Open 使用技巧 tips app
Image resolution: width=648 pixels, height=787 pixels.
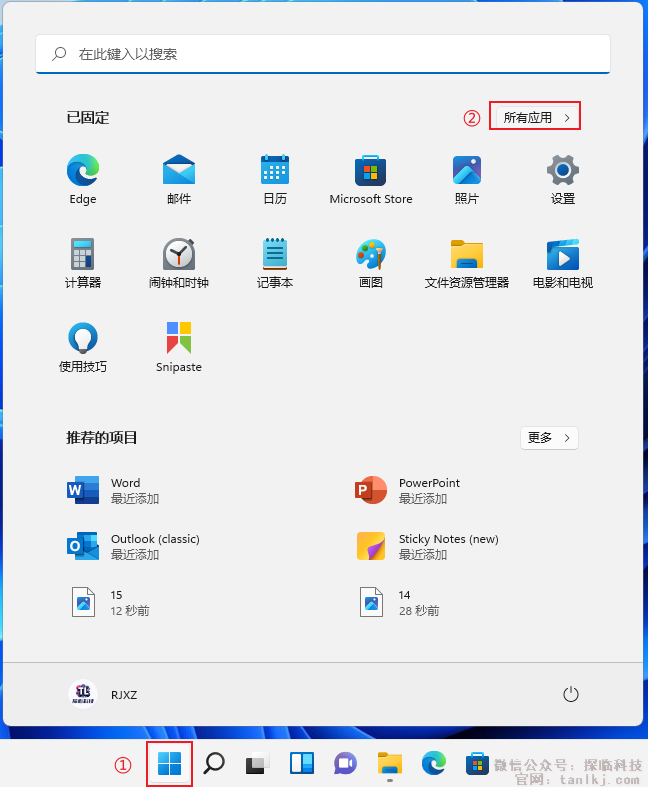point(83,347)
